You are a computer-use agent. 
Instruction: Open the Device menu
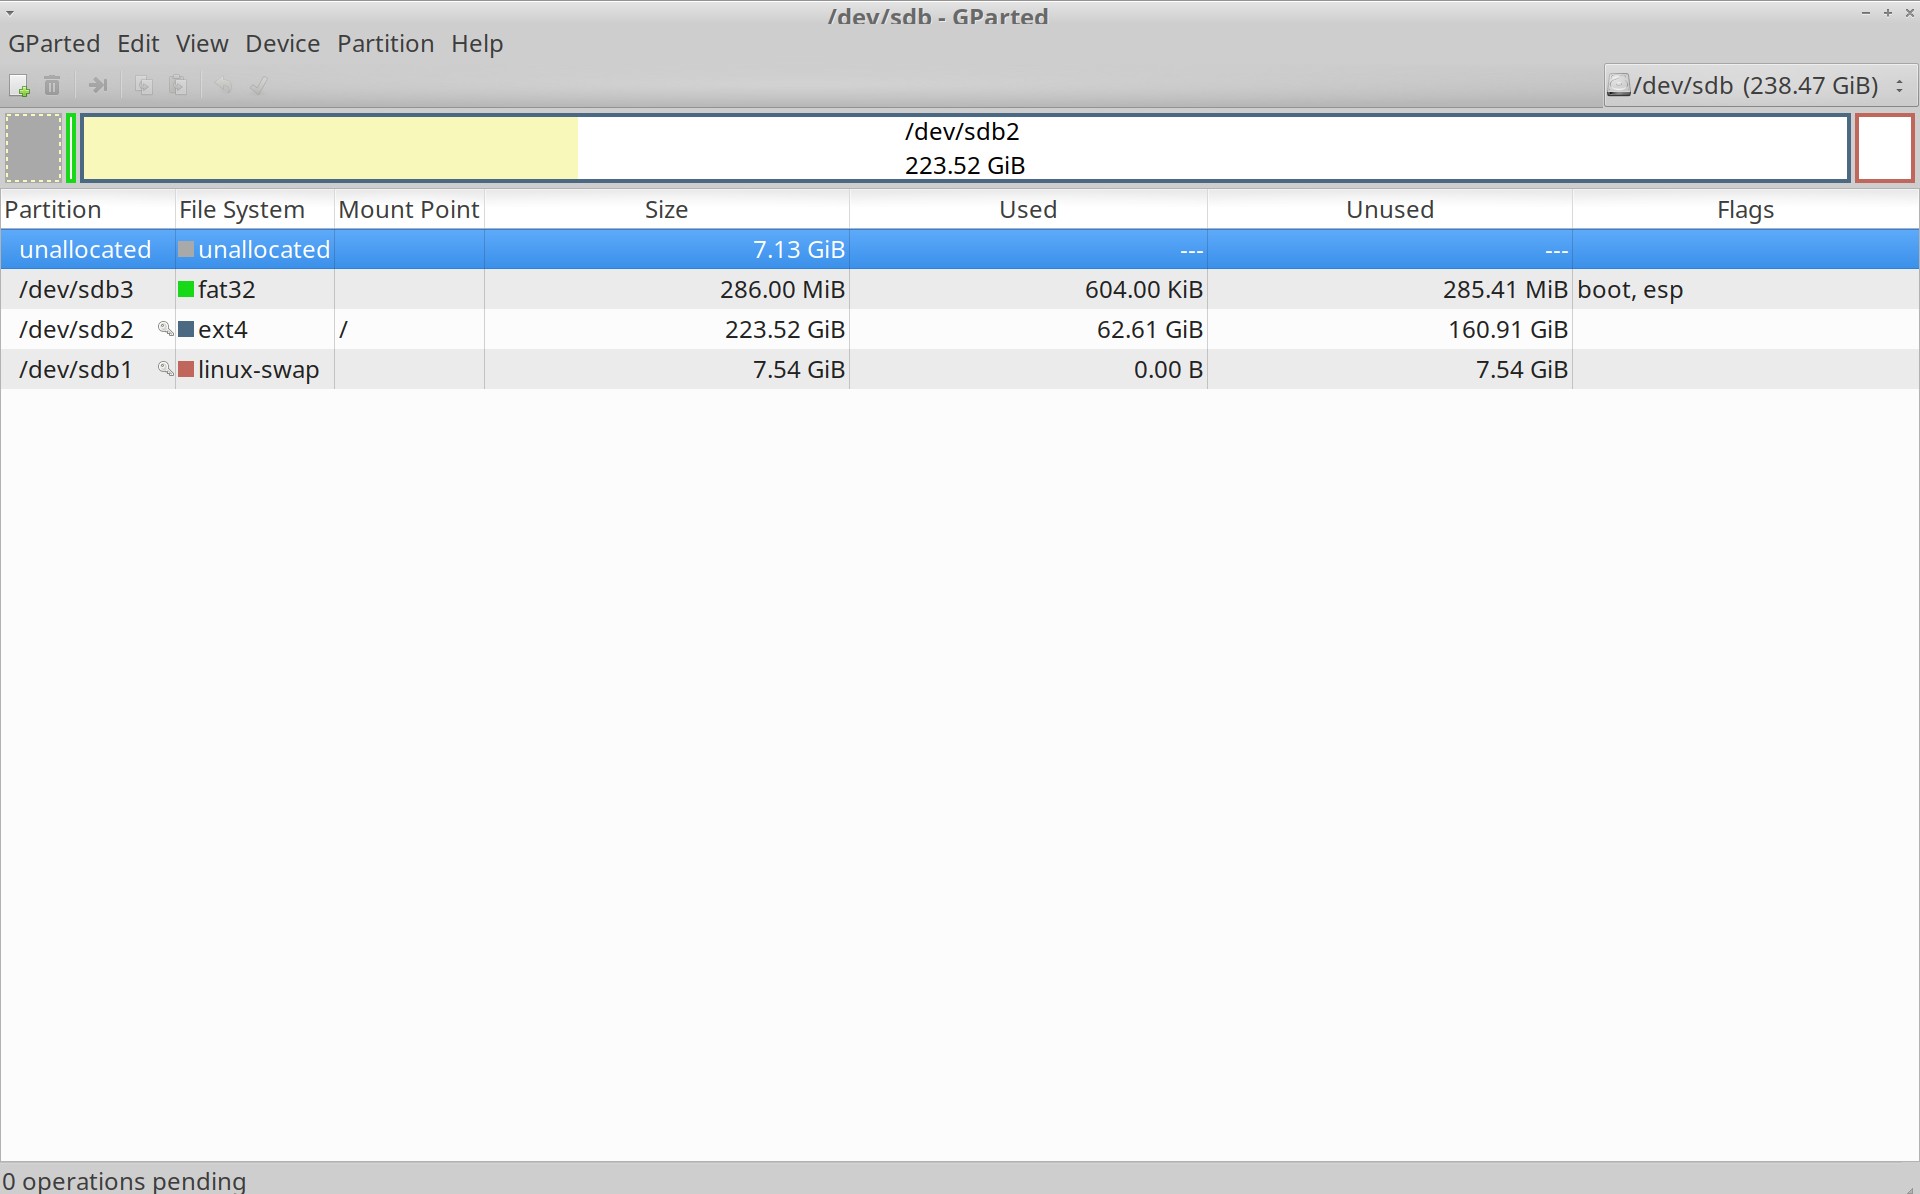282,44
